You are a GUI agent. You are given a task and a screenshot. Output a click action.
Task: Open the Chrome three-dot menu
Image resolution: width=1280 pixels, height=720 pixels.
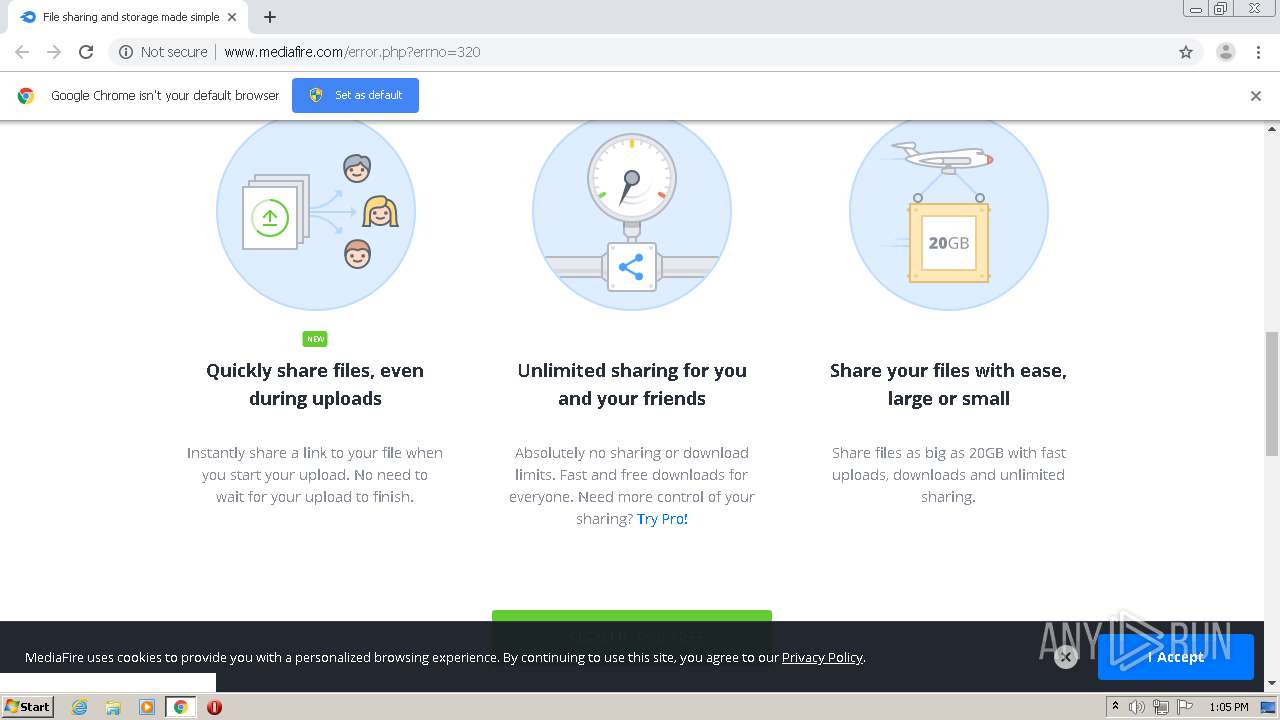coord(1258,52)
